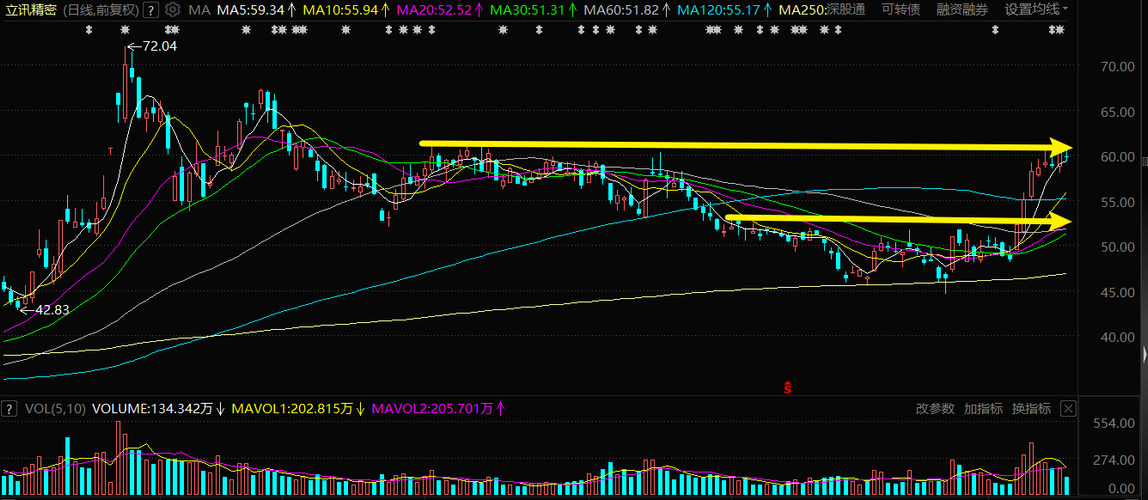
Task: Select the MA120:55.17 value
Action: 720,10
